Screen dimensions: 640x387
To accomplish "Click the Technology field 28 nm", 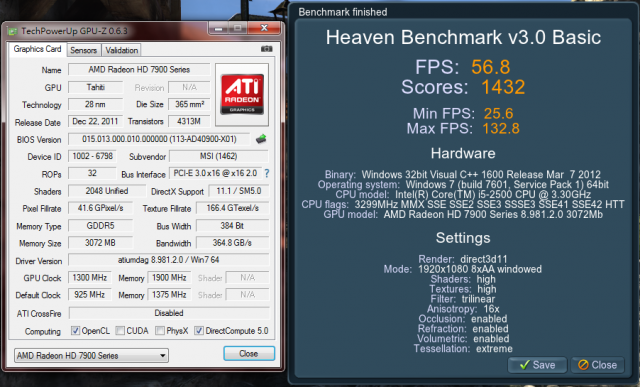I will coord(96,105).
